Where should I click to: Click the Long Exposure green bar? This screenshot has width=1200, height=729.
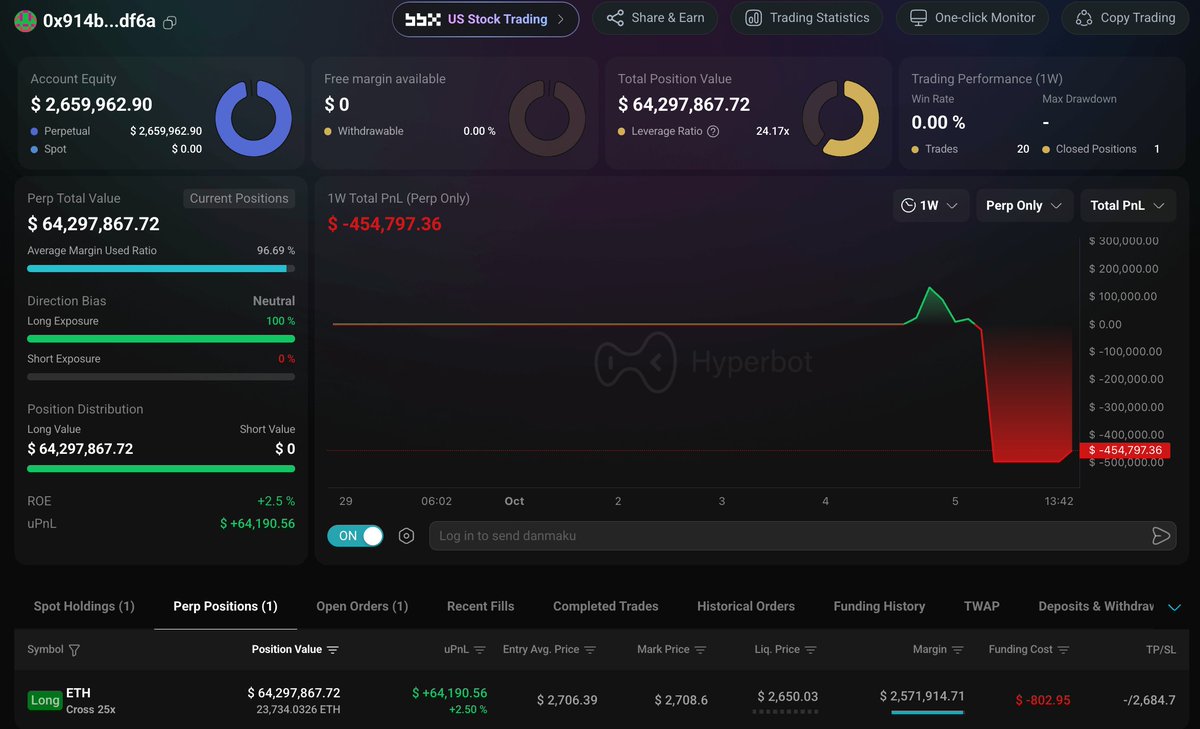(161, 339)
